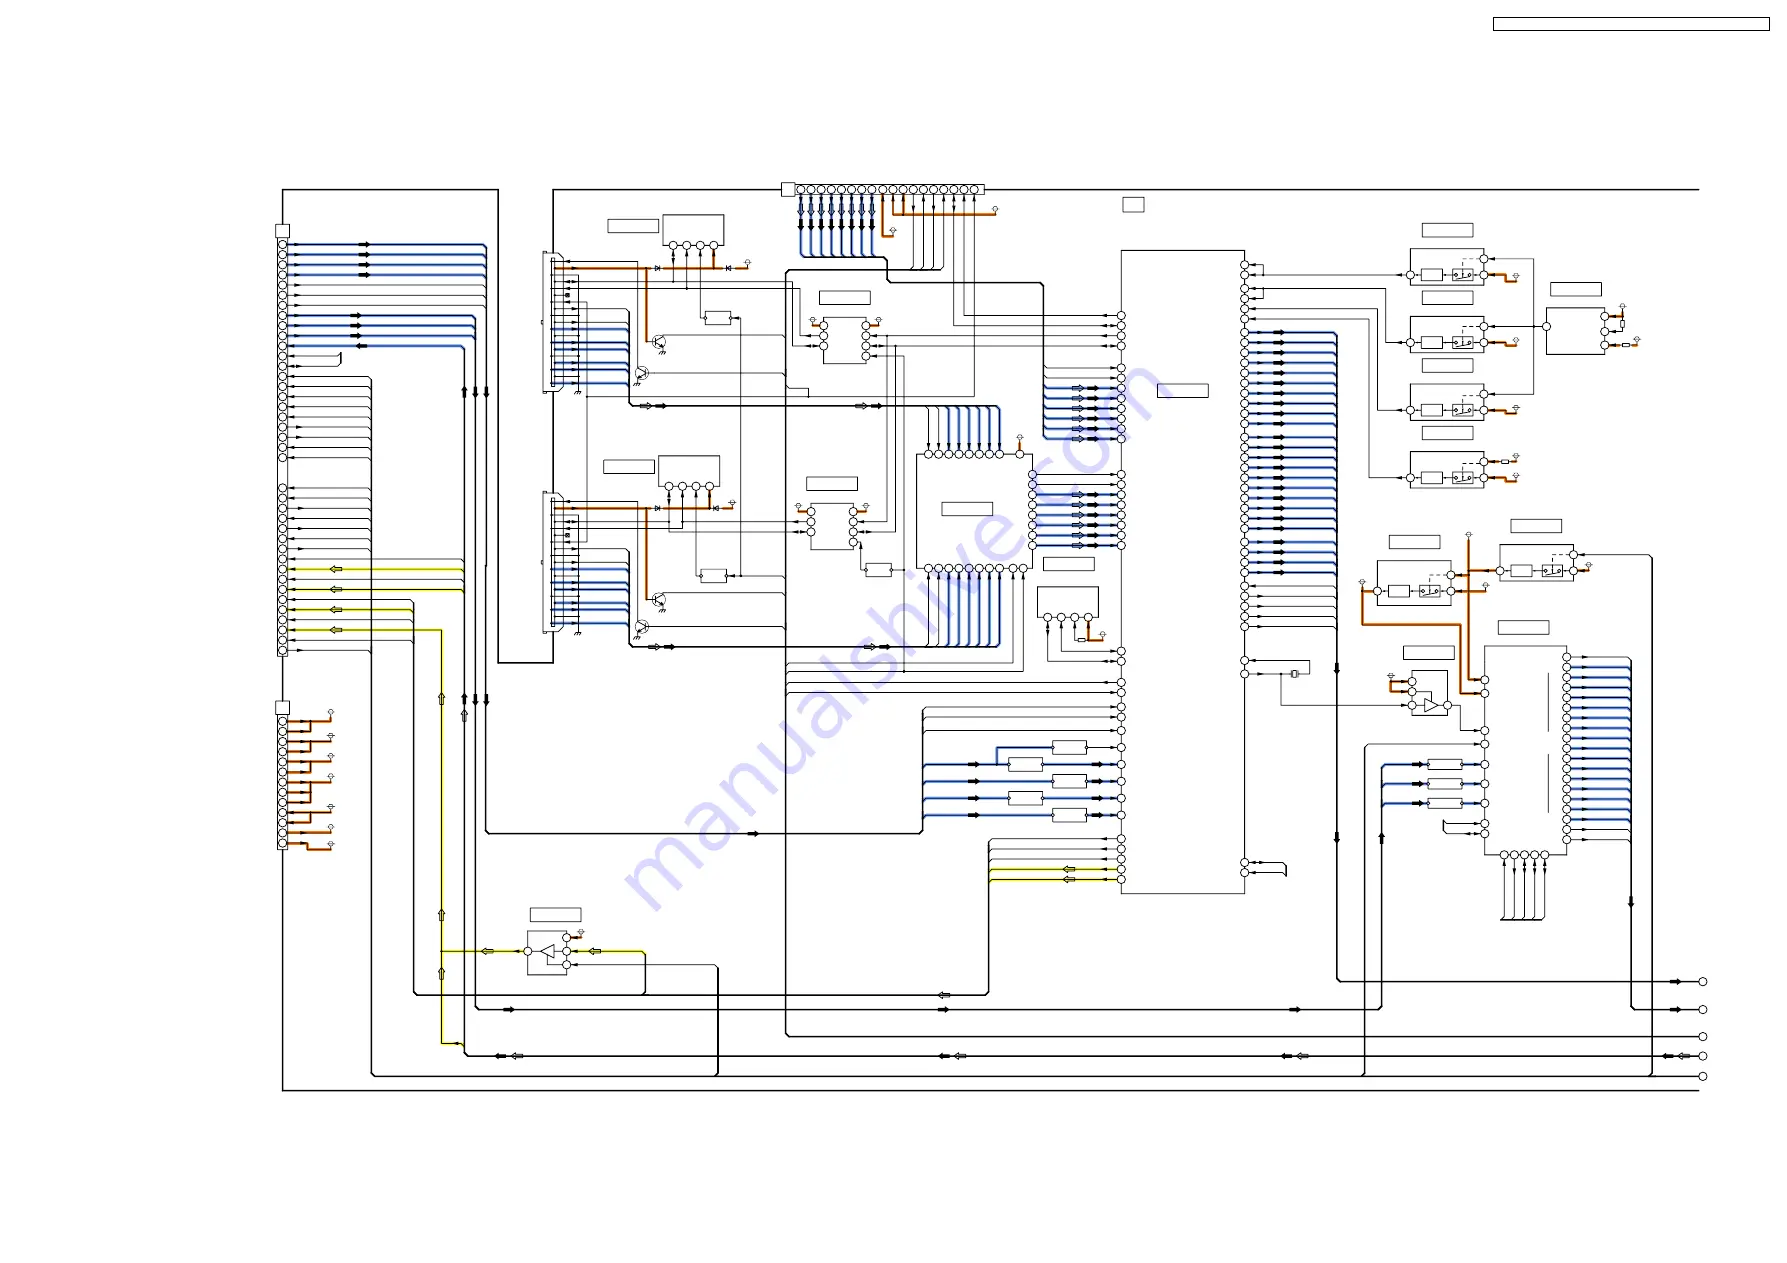Click the topmost output terminal circle on the right edge

coord(1702,982)
